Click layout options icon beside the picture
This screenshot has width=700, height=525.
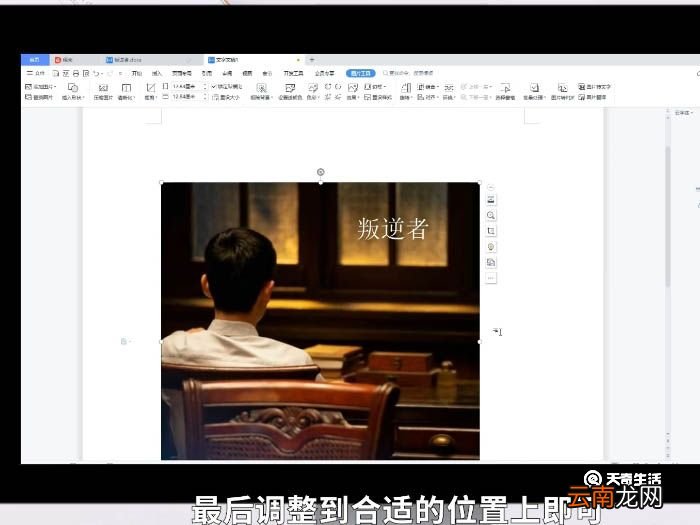(491, 200)
